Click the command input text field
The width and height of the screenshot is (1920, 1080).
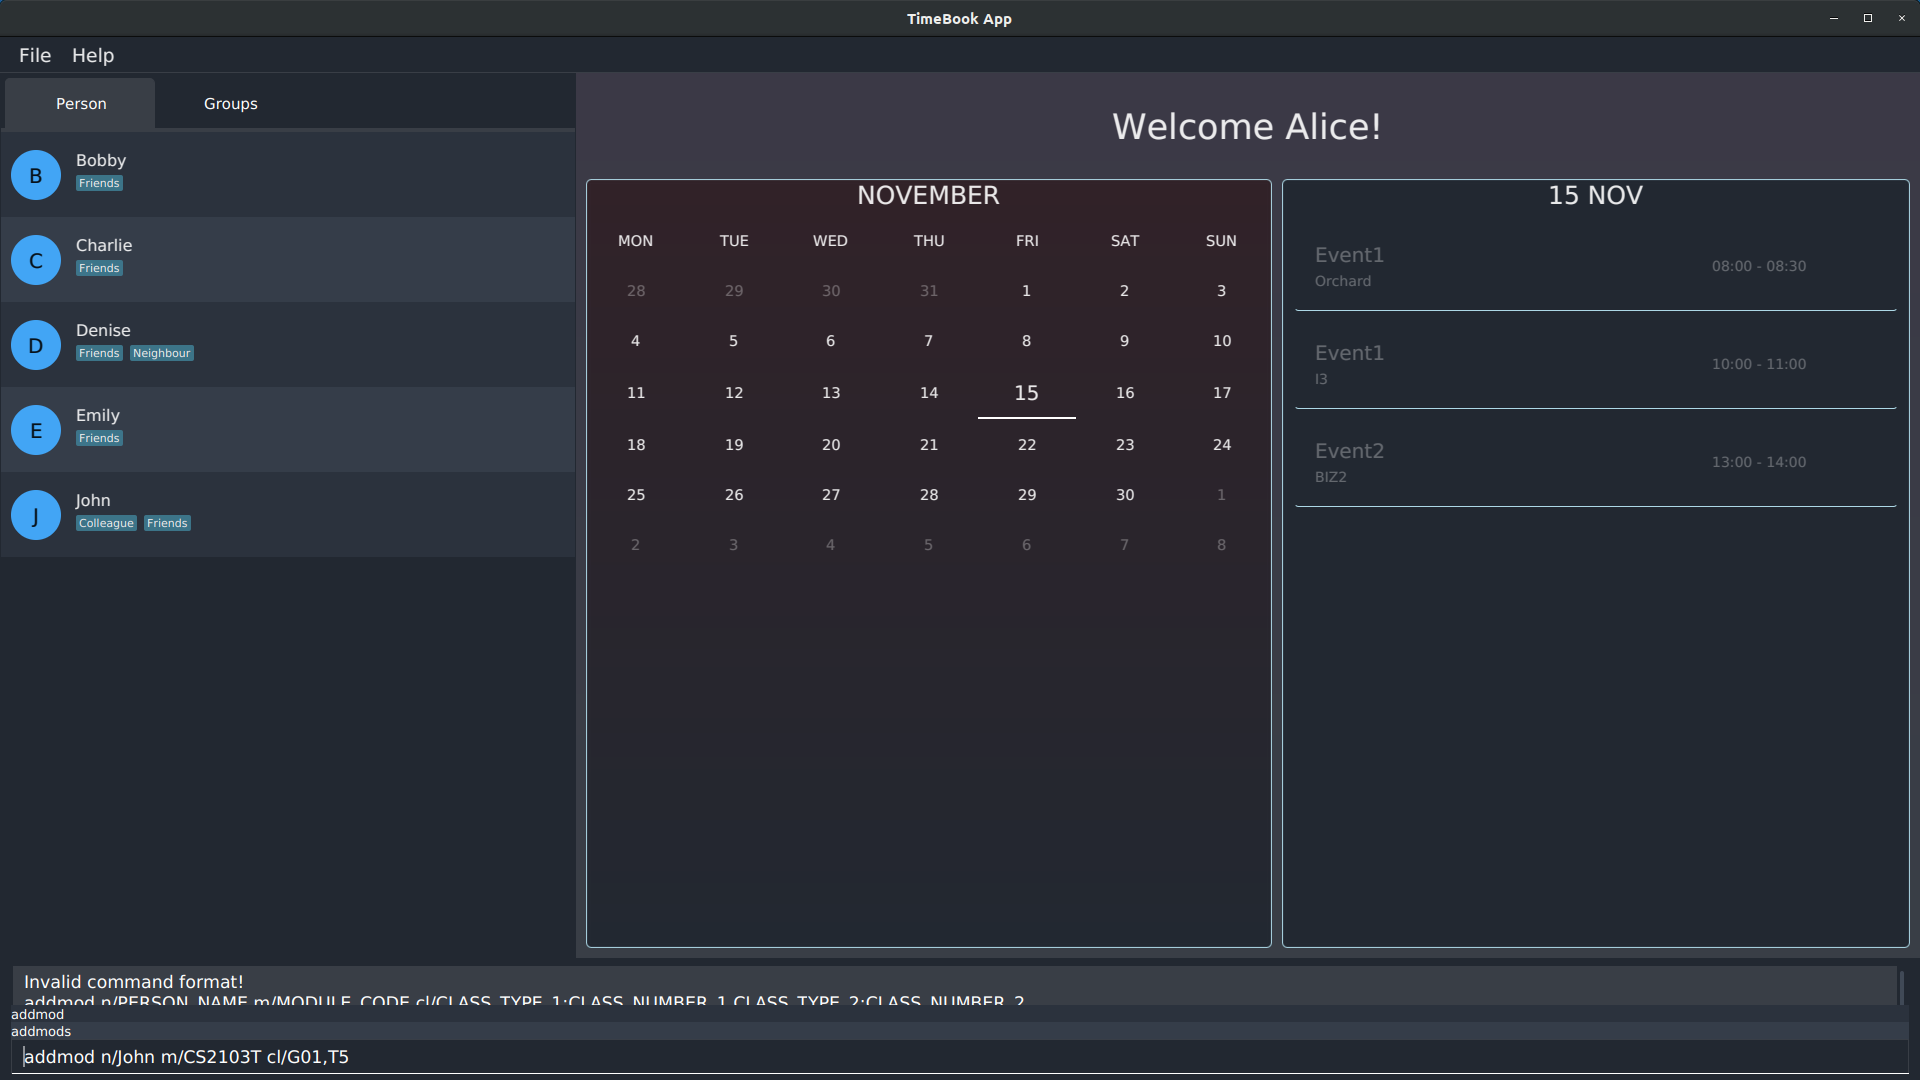(960, 1057)
